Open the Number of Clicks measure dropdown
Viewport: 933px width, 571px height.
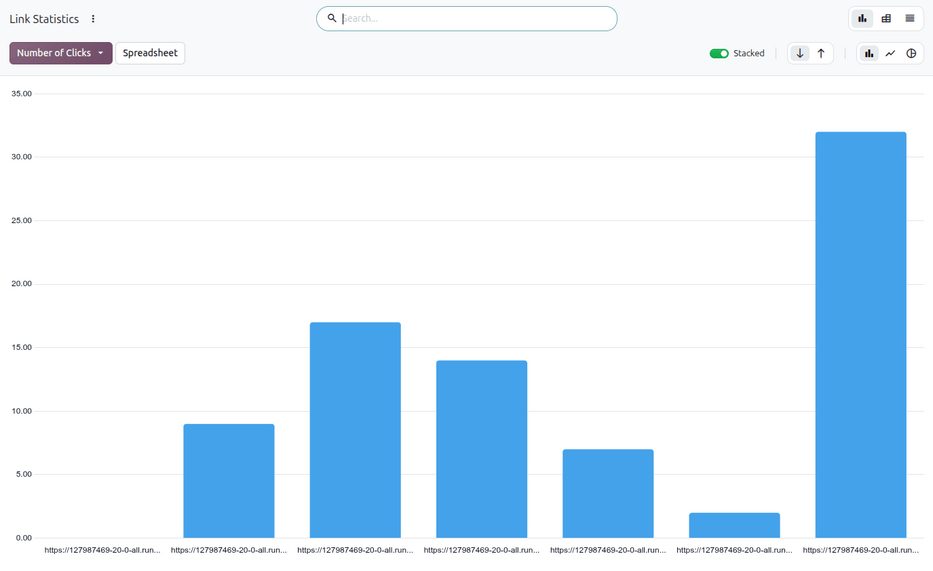tap(61, 53)
